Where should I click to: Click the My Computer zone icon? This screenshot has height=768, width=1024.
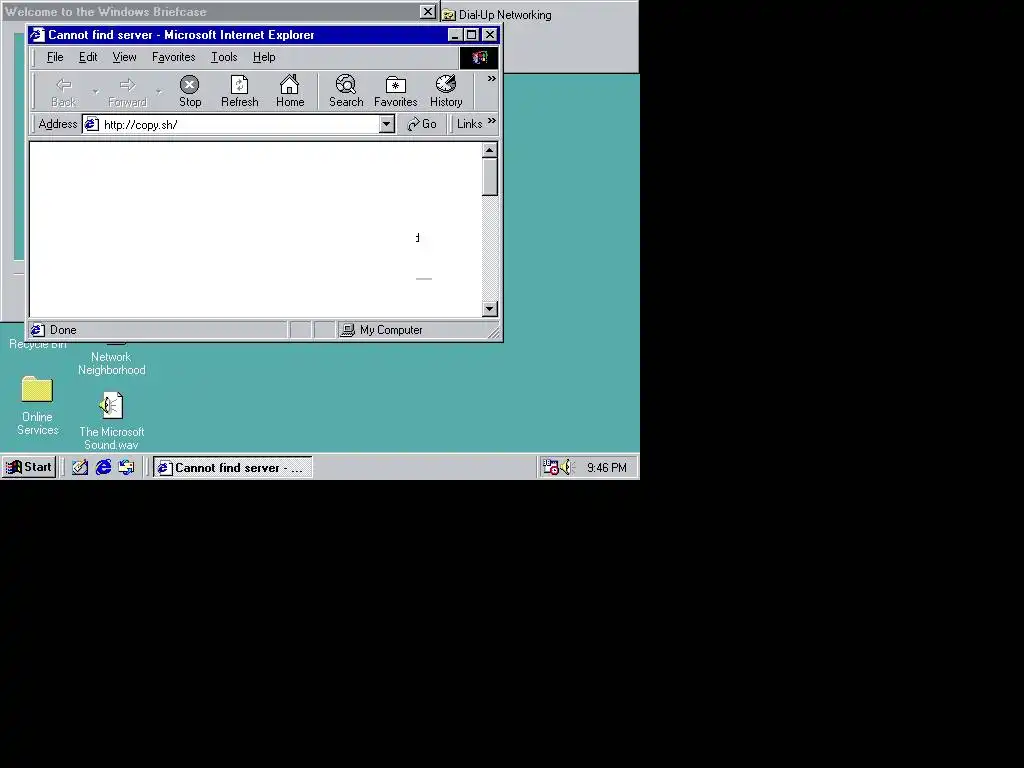click(x=348, y=330)
